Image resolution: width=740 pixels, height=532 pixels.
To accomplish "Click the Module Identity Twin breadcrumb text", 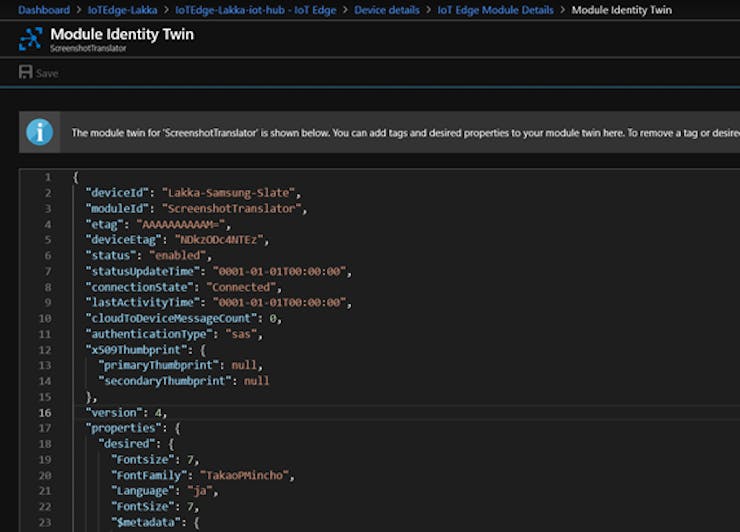I will [x=622, y=10].
